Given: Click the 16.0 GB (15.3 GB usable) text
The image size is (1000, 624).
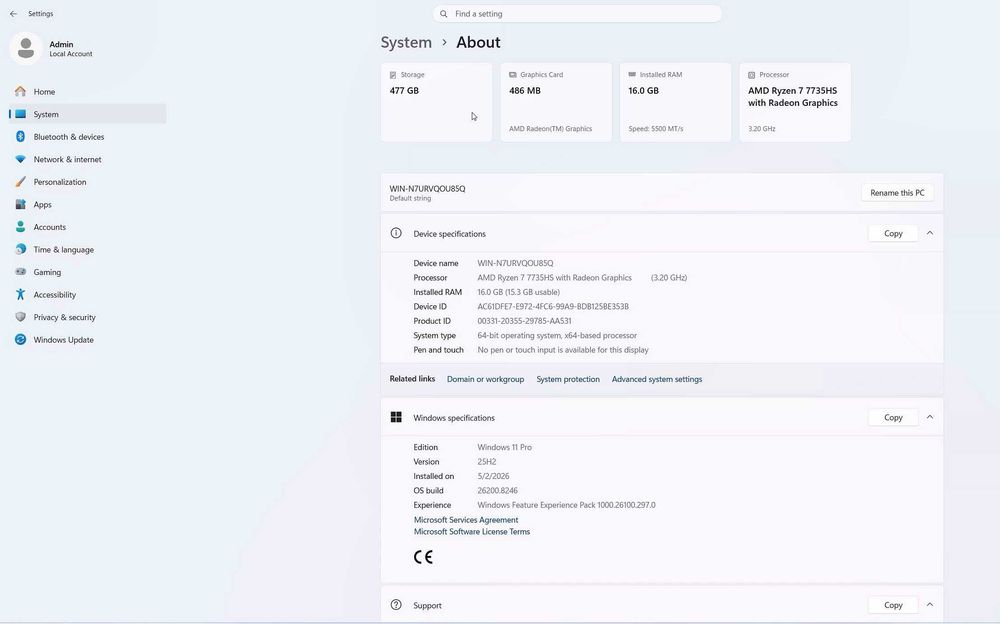Looking at the screenshot, I should [x=518, y=292].
